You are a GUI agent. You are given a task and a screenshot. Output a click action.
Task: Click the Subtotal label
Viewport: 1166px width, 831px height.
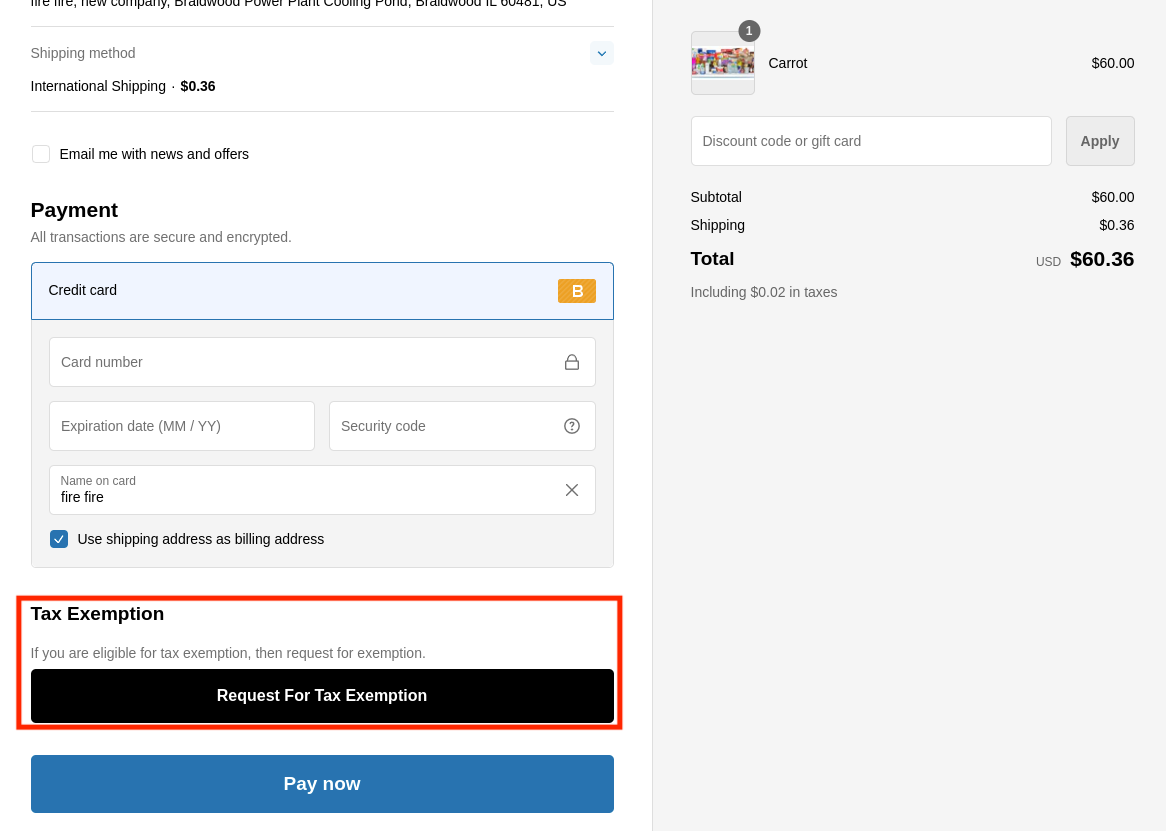point(715,197)
